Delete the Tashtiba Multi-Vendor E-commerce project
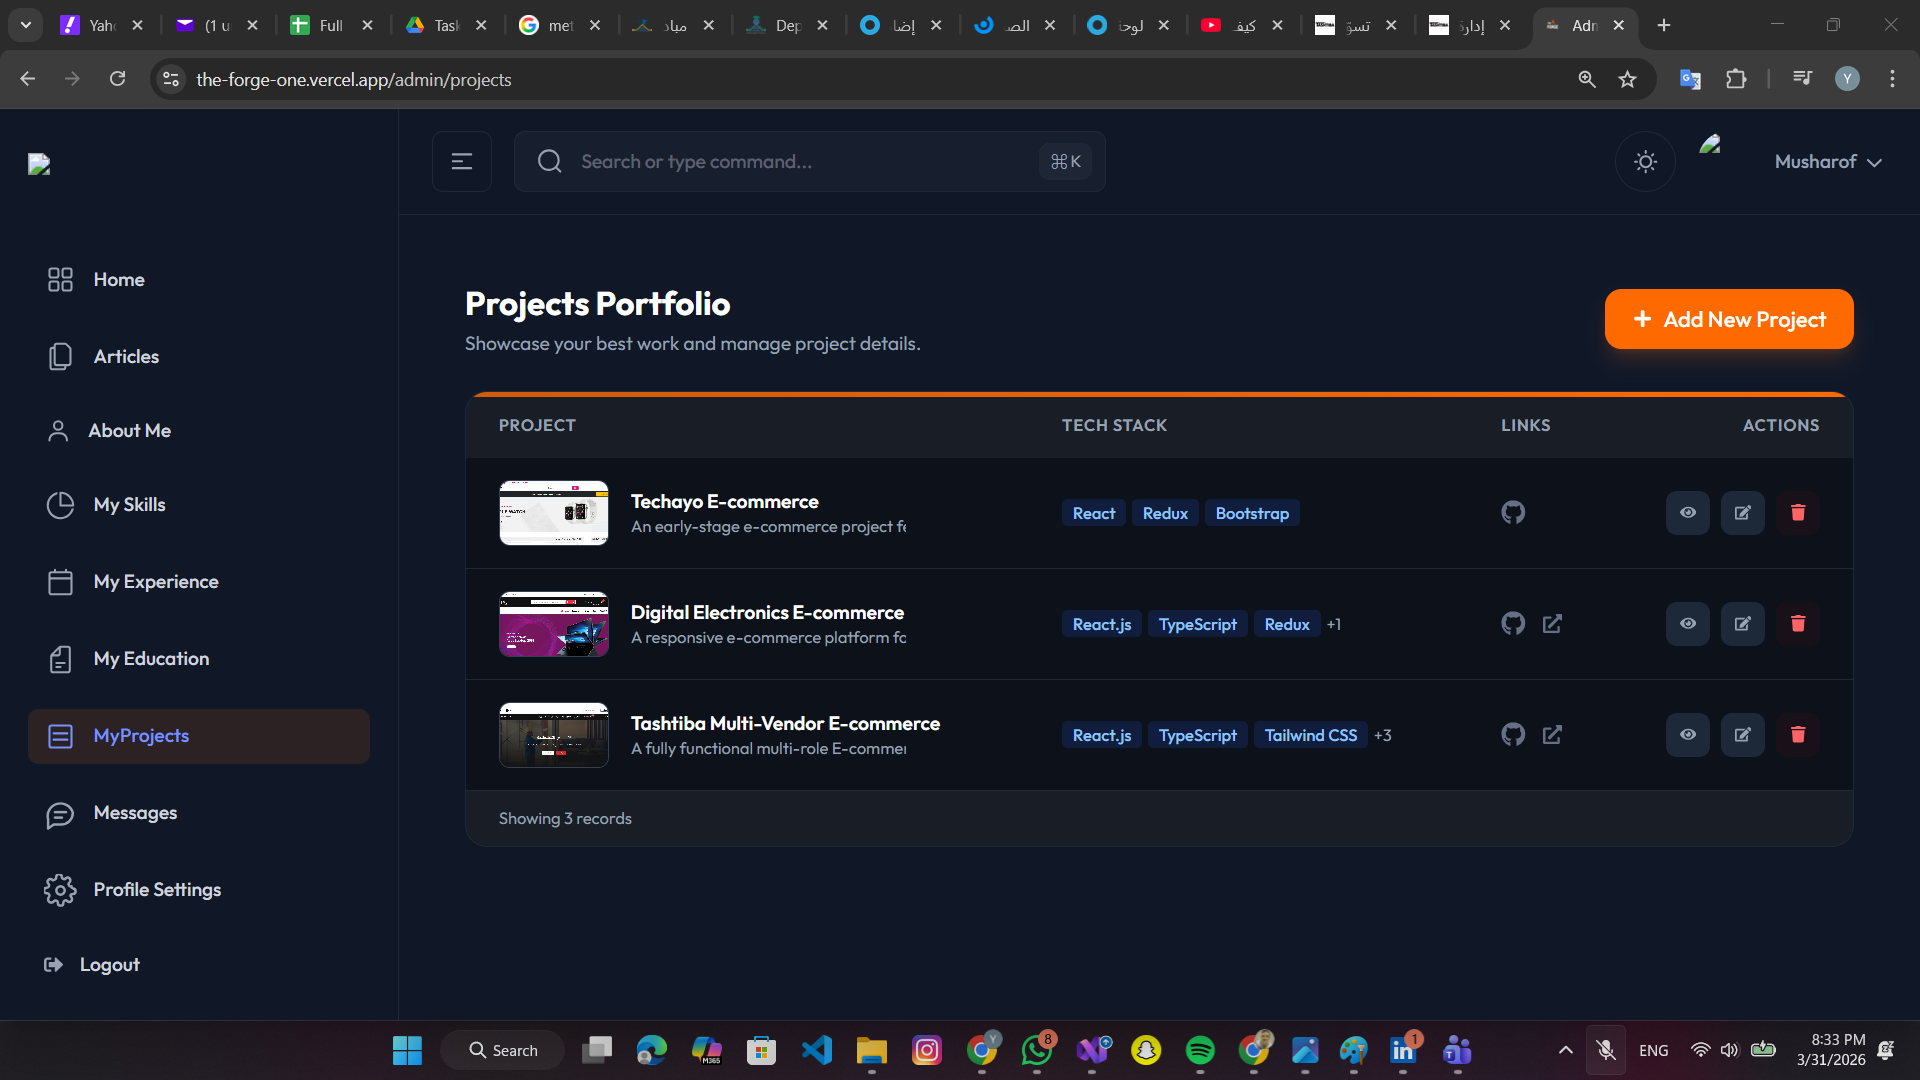This screenshot has width=1920, height=1080. (x=1797, y=735)
